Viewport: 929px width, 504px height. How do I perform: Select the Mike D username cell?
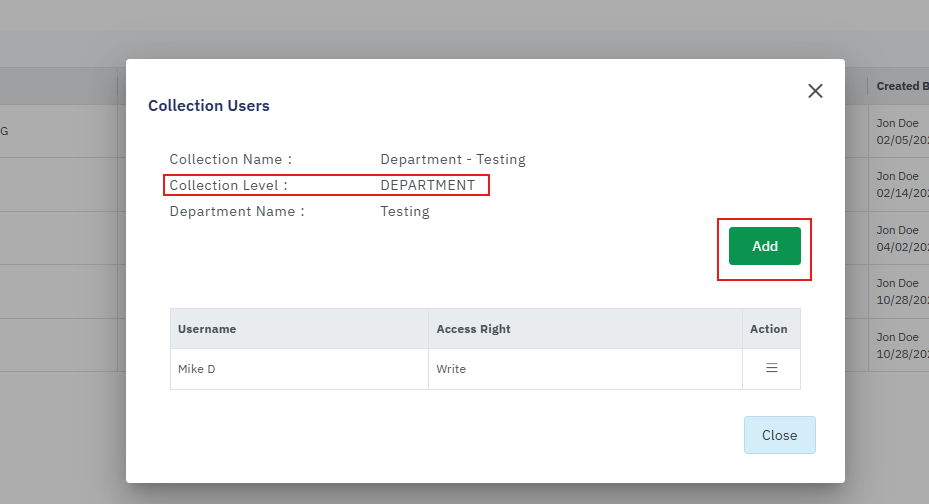point(197,369)
